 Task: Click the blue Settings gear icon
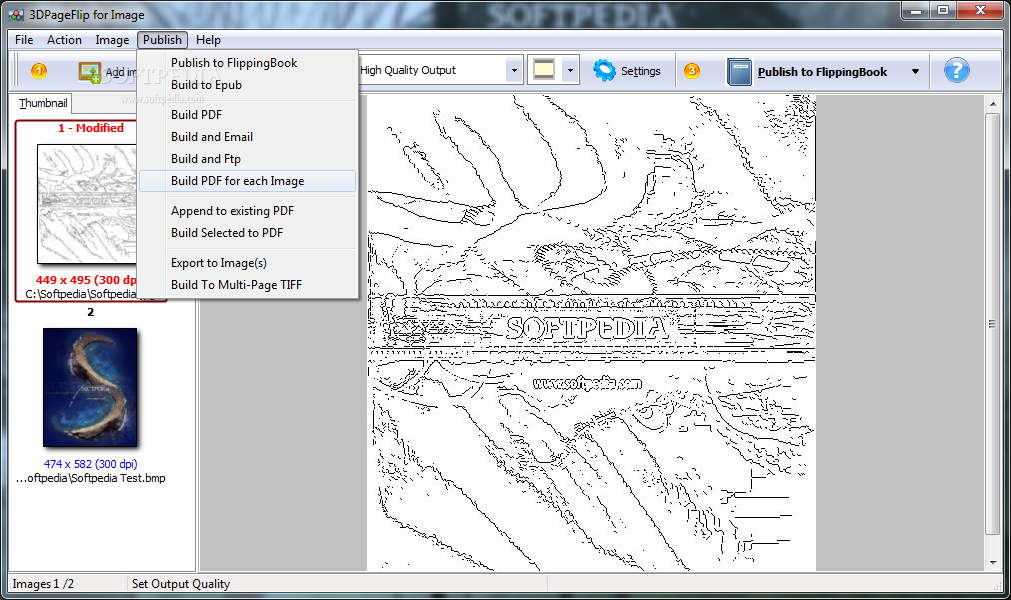tap(604, 70)
